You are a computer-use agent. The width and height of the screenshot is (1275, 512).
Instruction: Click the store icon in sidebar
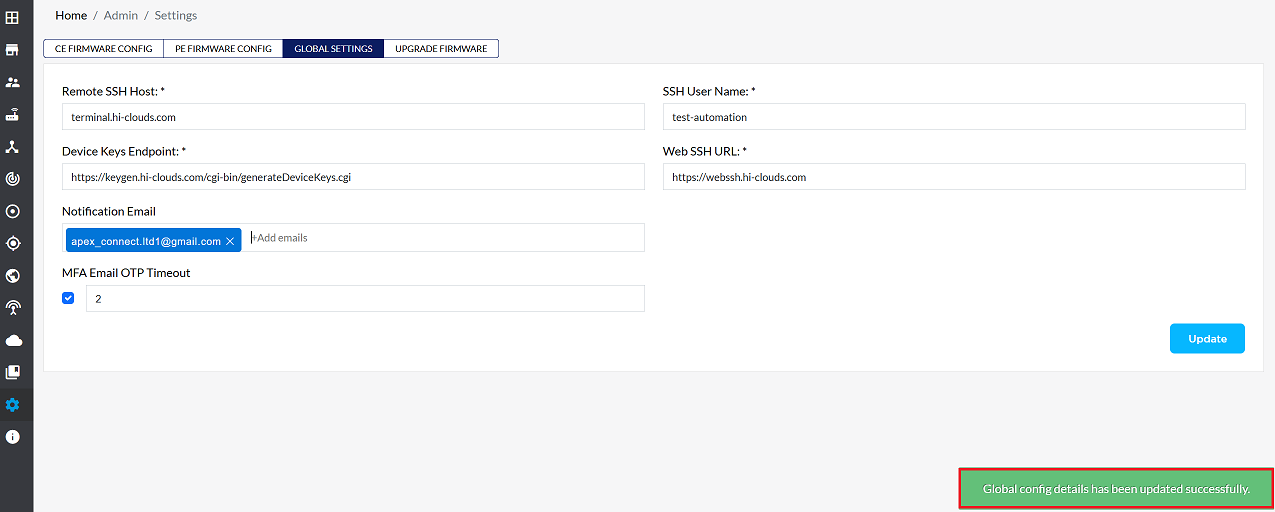pyautogui.click(x=13, y=50)
